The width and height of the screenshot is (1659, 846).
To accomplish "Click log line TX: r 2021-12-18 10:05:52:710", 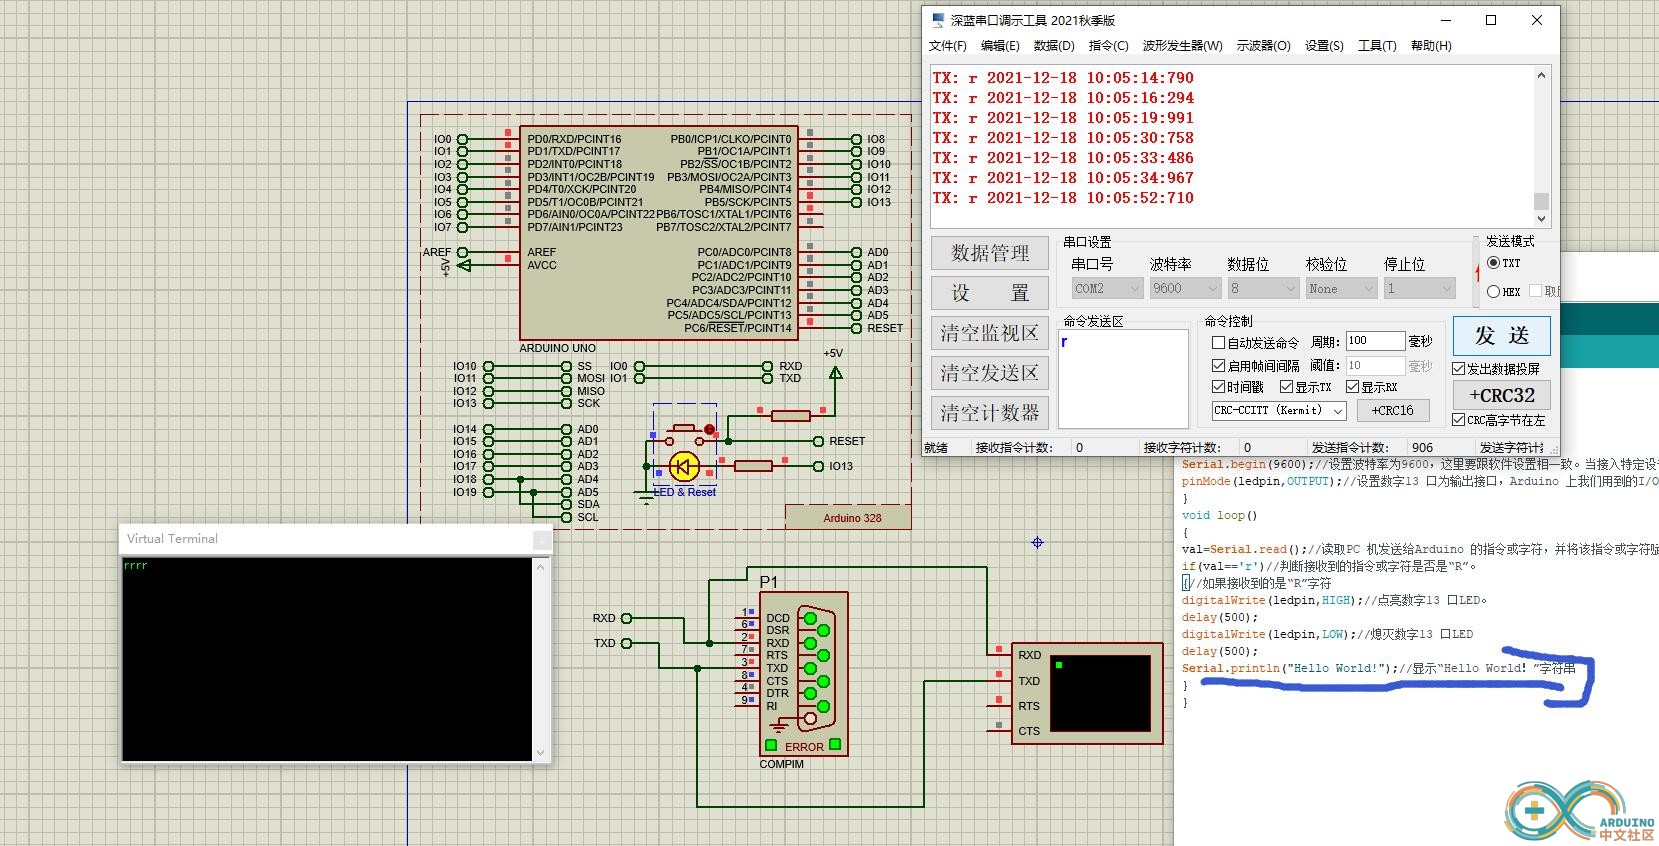I will [x=1063, y=198].
